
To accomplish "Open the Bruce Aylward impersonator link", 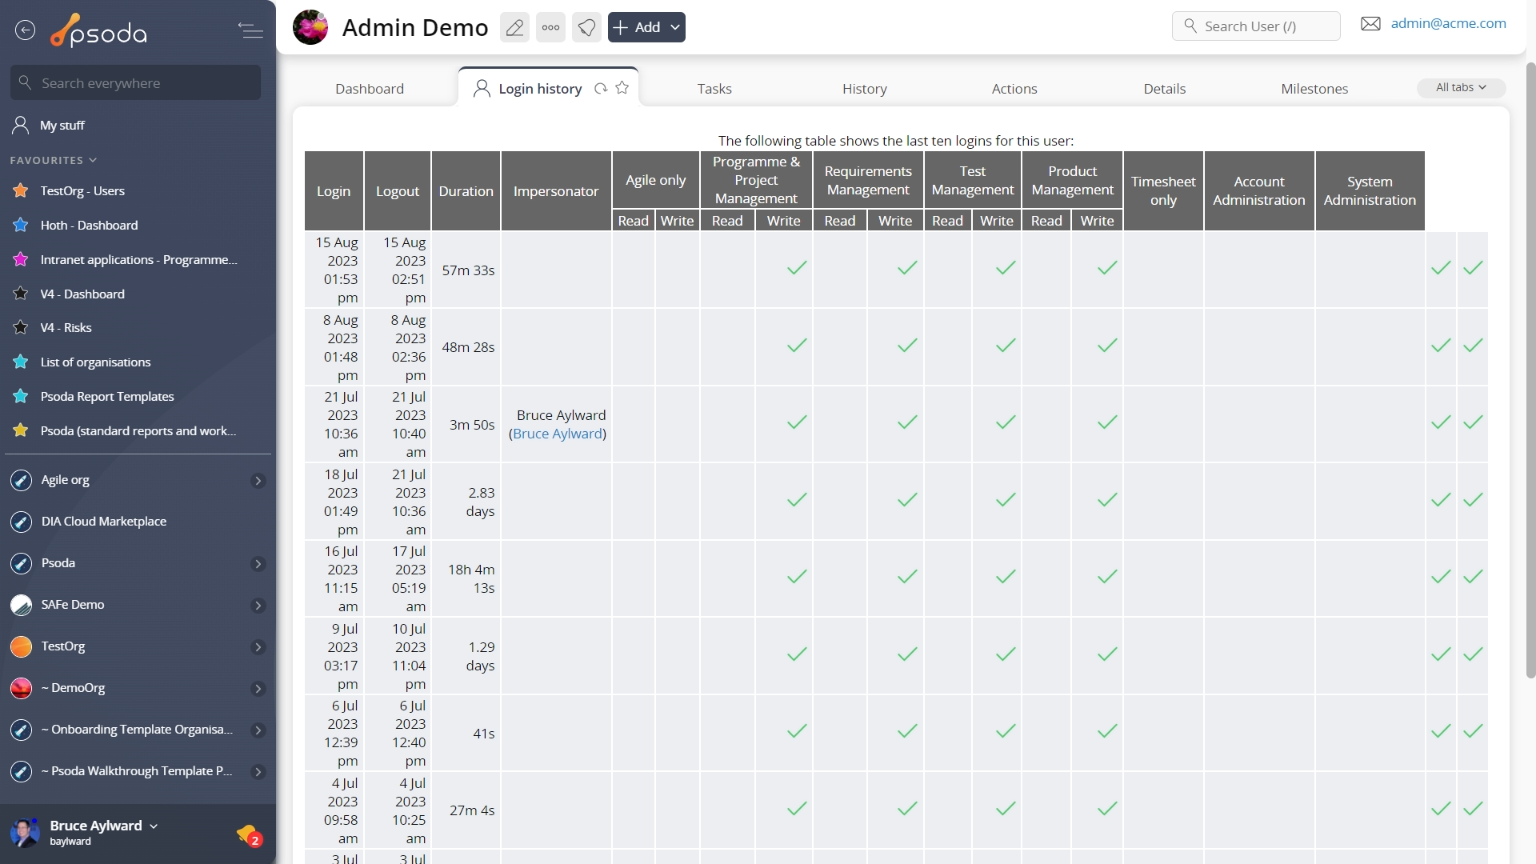I will [x=557, y=434].
